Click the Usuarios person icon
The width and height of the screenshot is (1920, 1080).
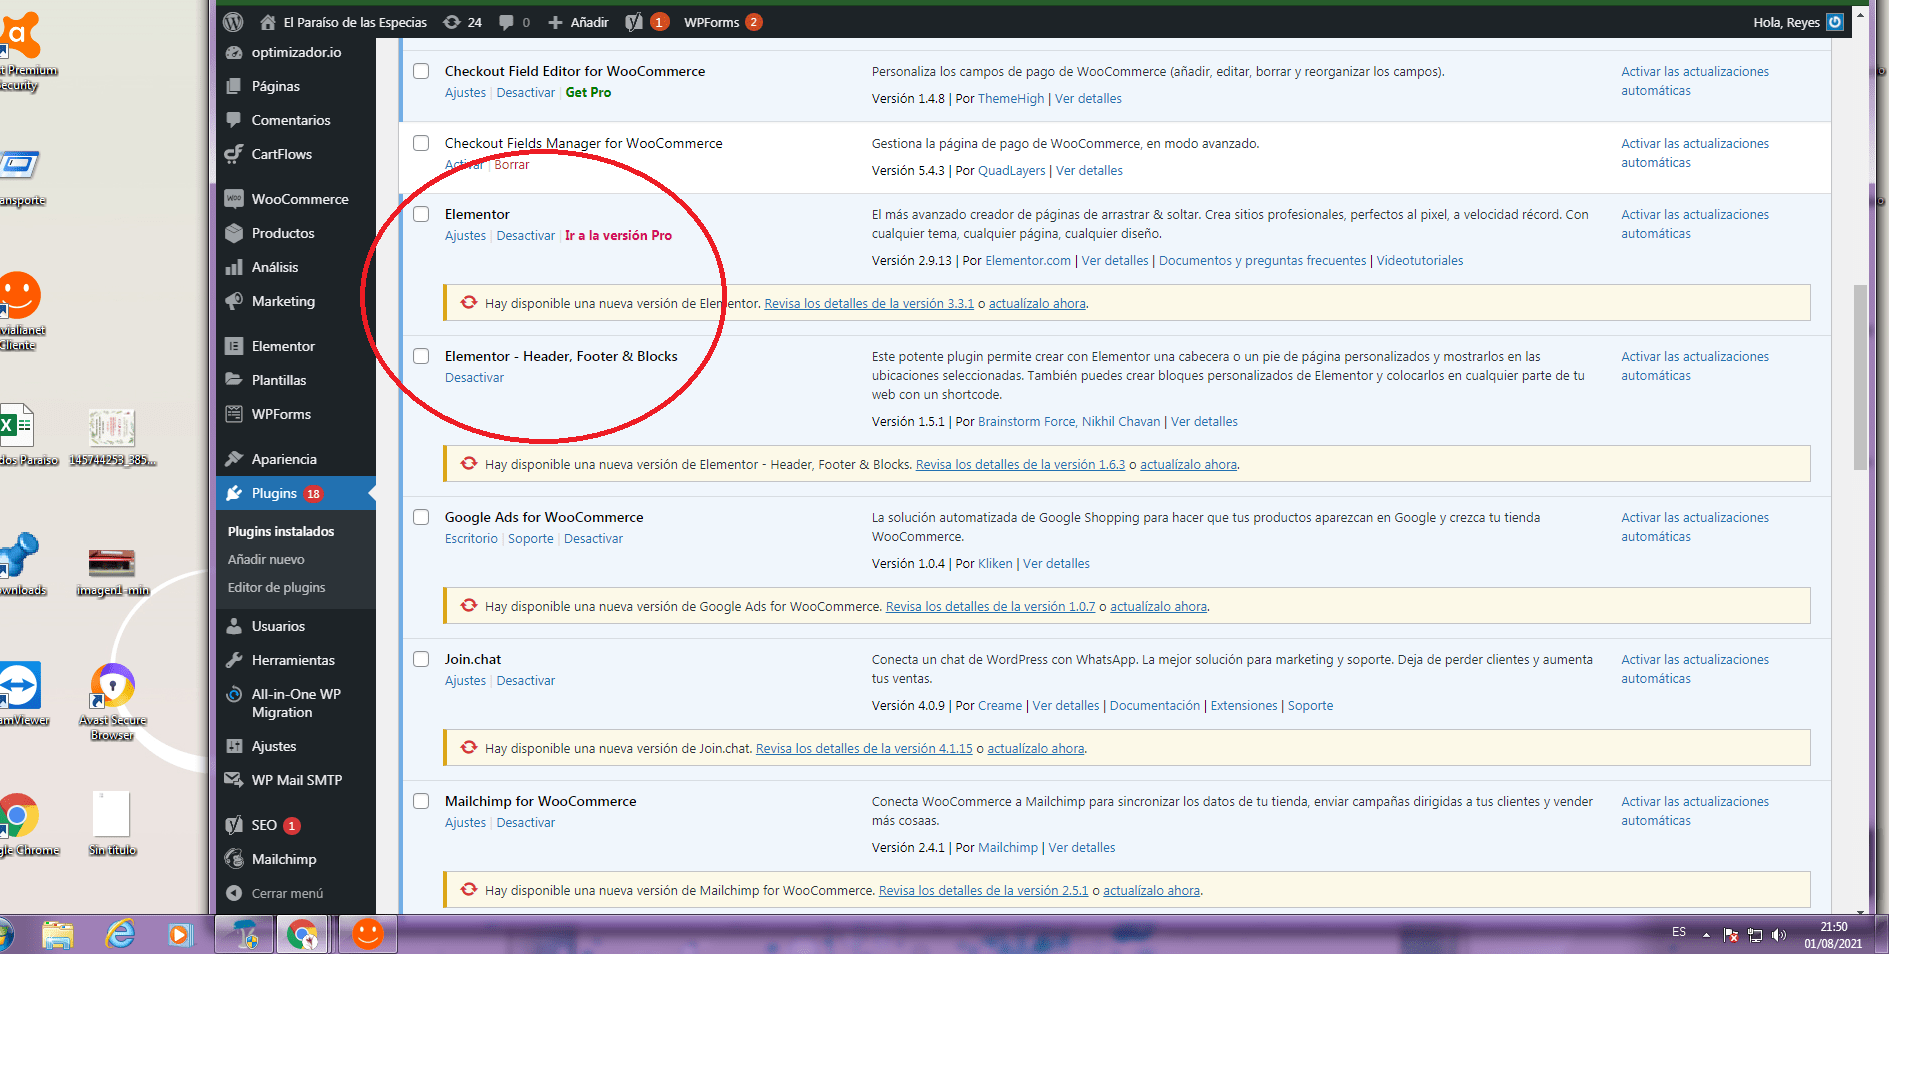tap(234, 626)
